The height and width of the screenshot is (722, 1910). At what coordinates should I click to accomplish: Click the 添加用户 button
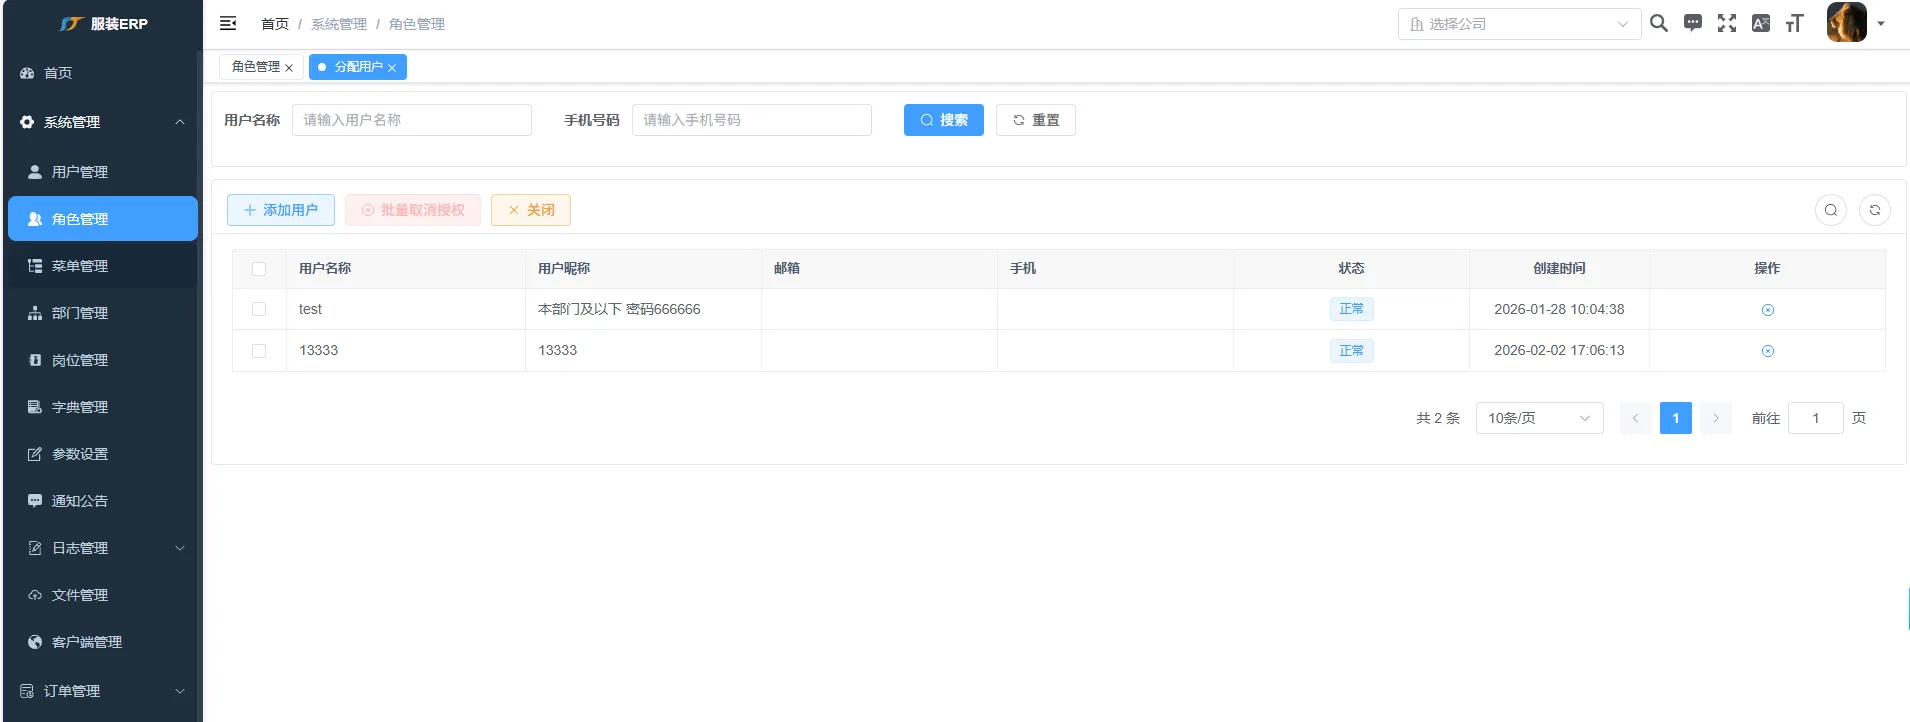coord(280,210)
